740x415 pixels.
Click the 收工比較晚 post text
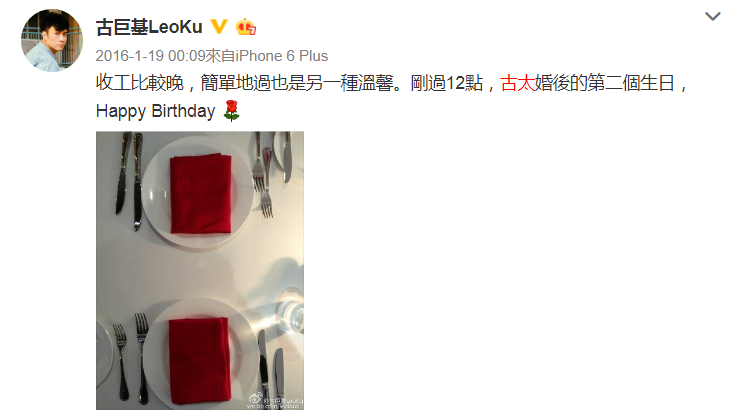(140, 84)
